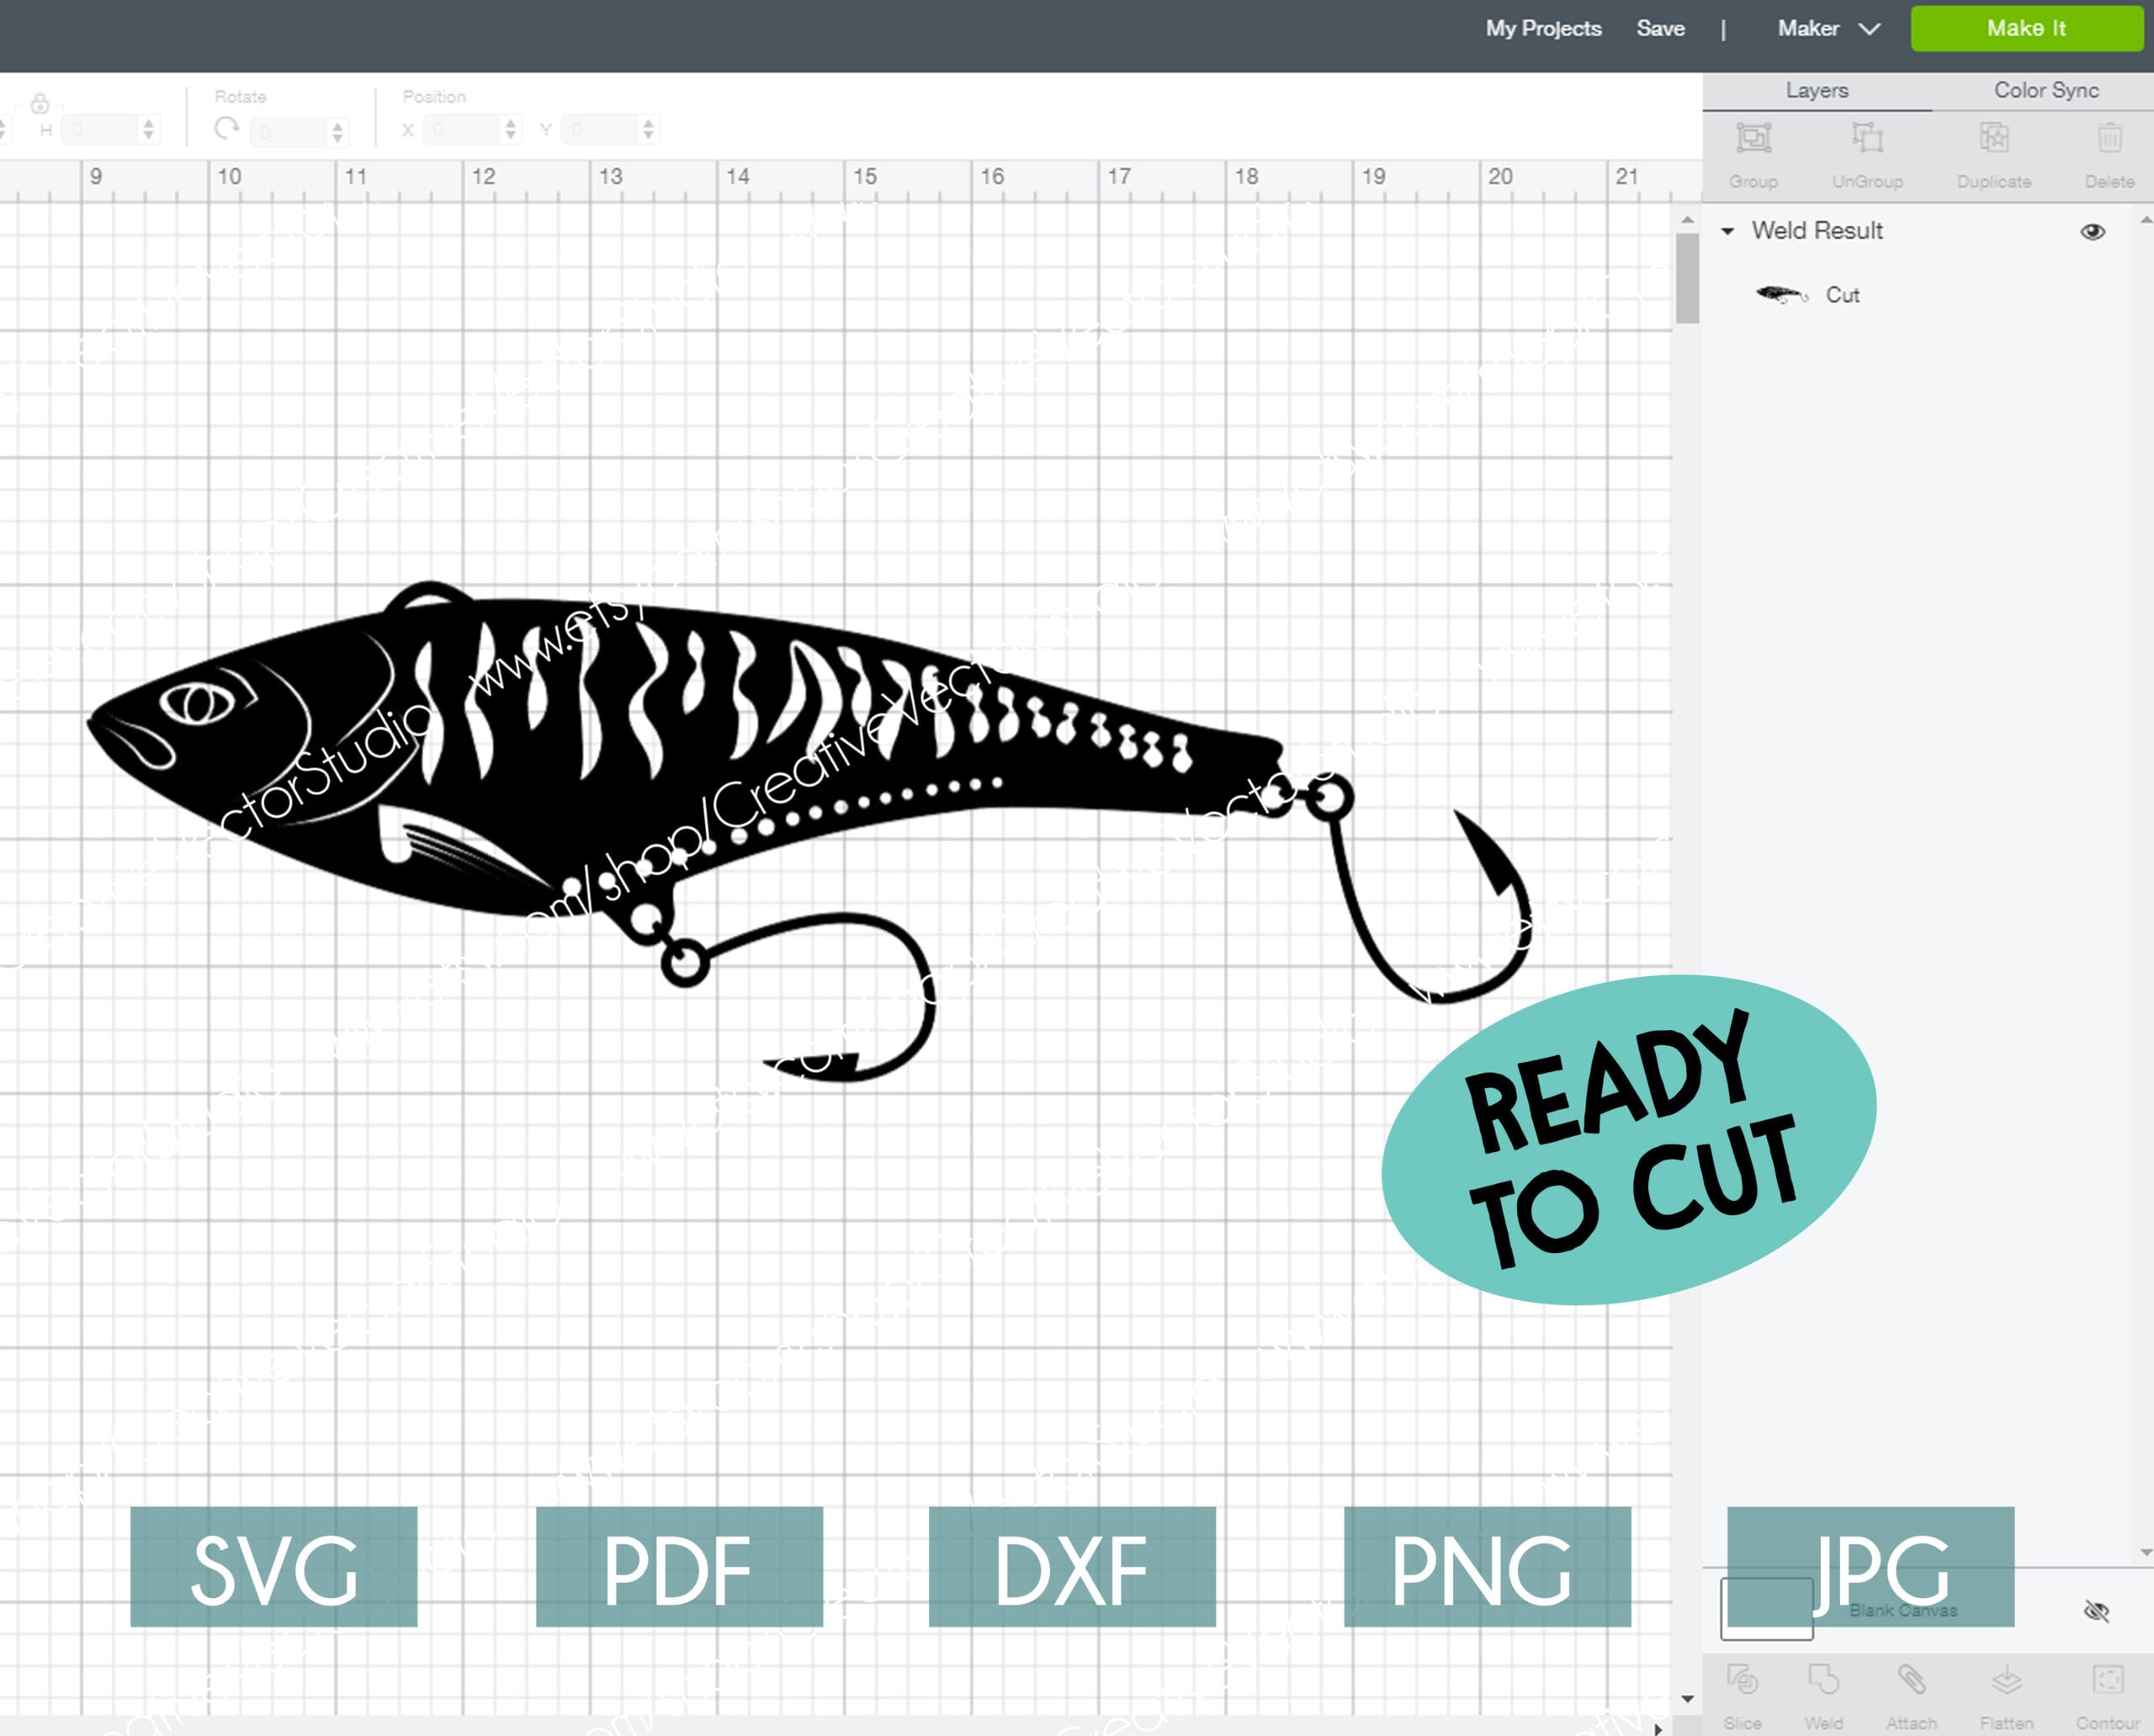Open My Projects
2154x1736 pixels.
[x=1543, y=29]
